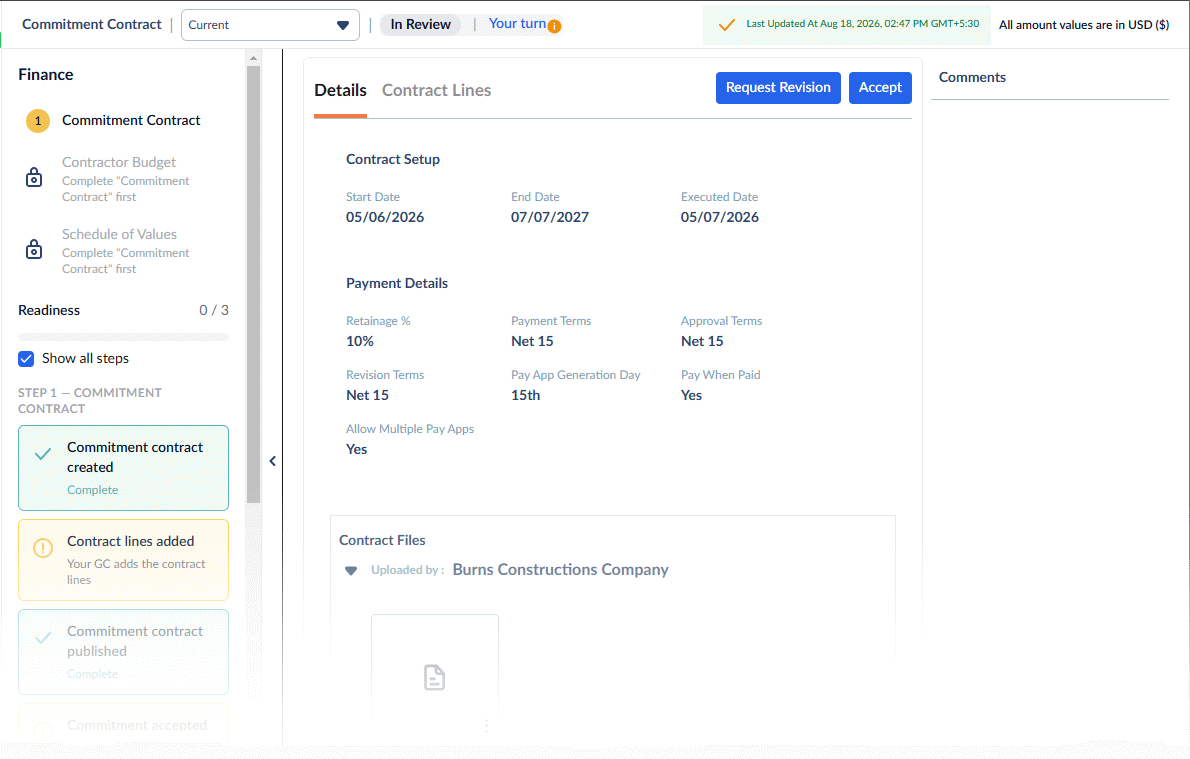The width and height of the screenshot is (1190, 759).
Task: Click the Request Revision button
Action: click(x=778, y=88)
